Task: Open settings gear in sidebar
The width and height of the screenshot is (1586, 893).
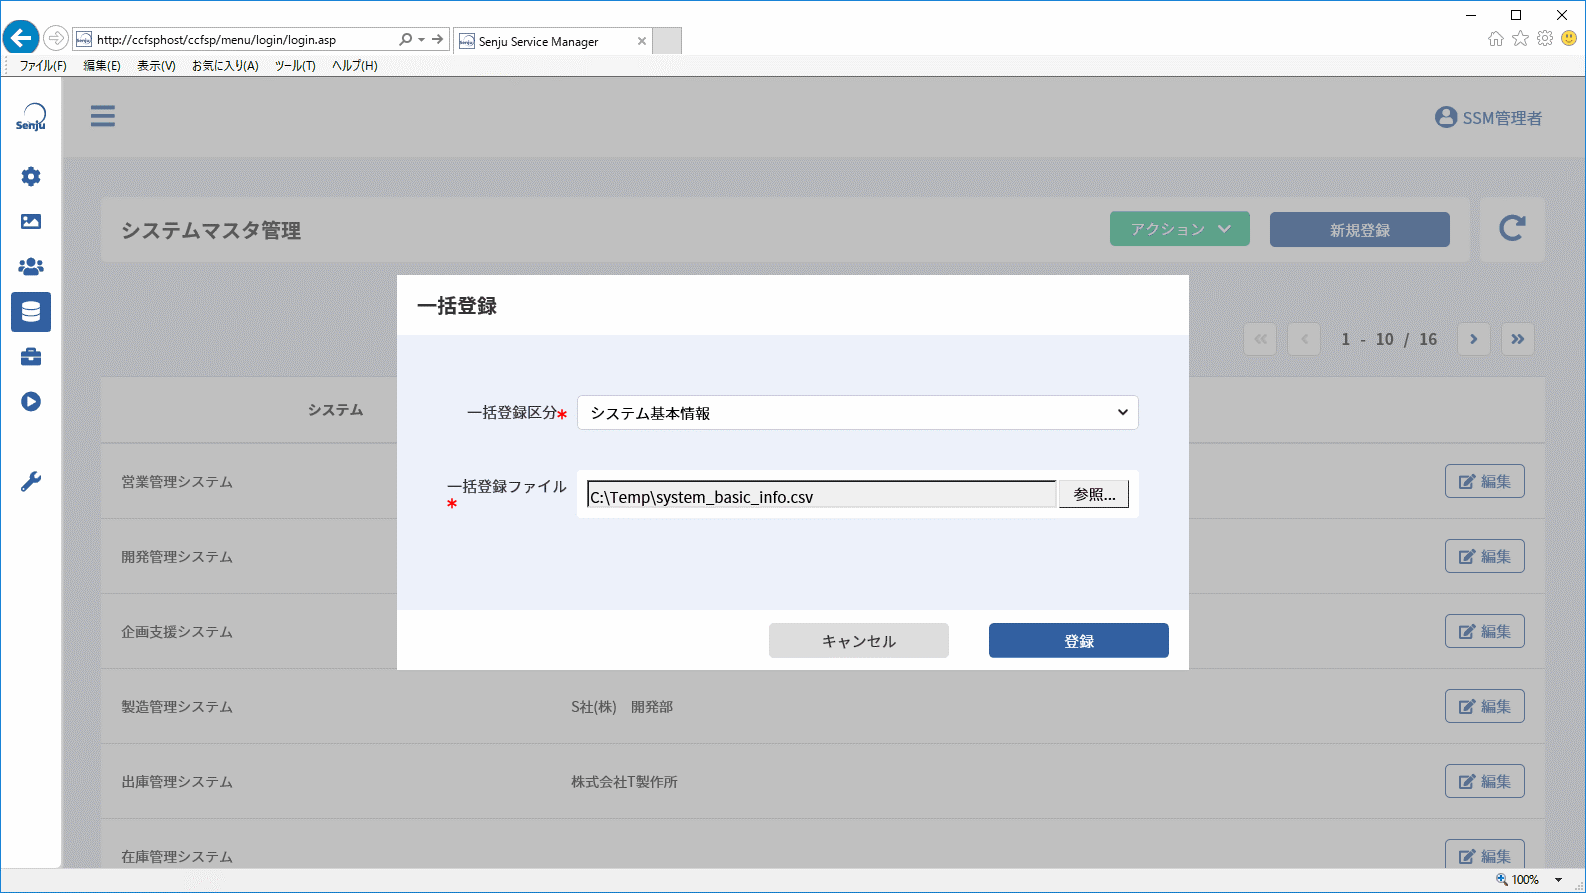Action: coord(31,176)
